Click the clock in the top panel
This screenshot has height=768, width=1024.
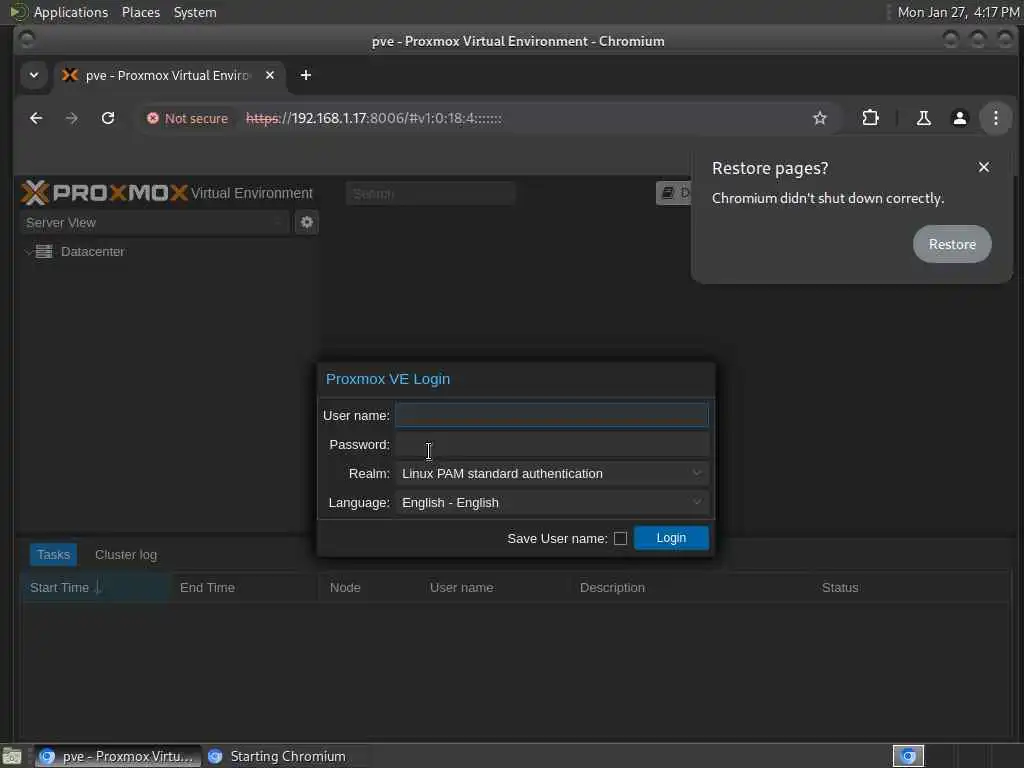click(958, 12)
